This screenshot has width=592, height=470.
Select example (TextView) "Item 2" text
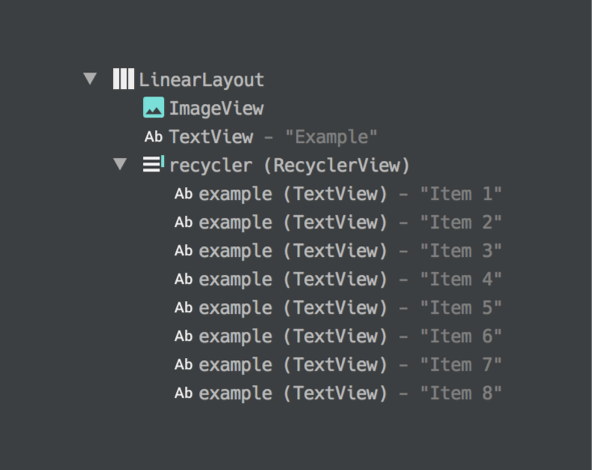coord(350,222)
